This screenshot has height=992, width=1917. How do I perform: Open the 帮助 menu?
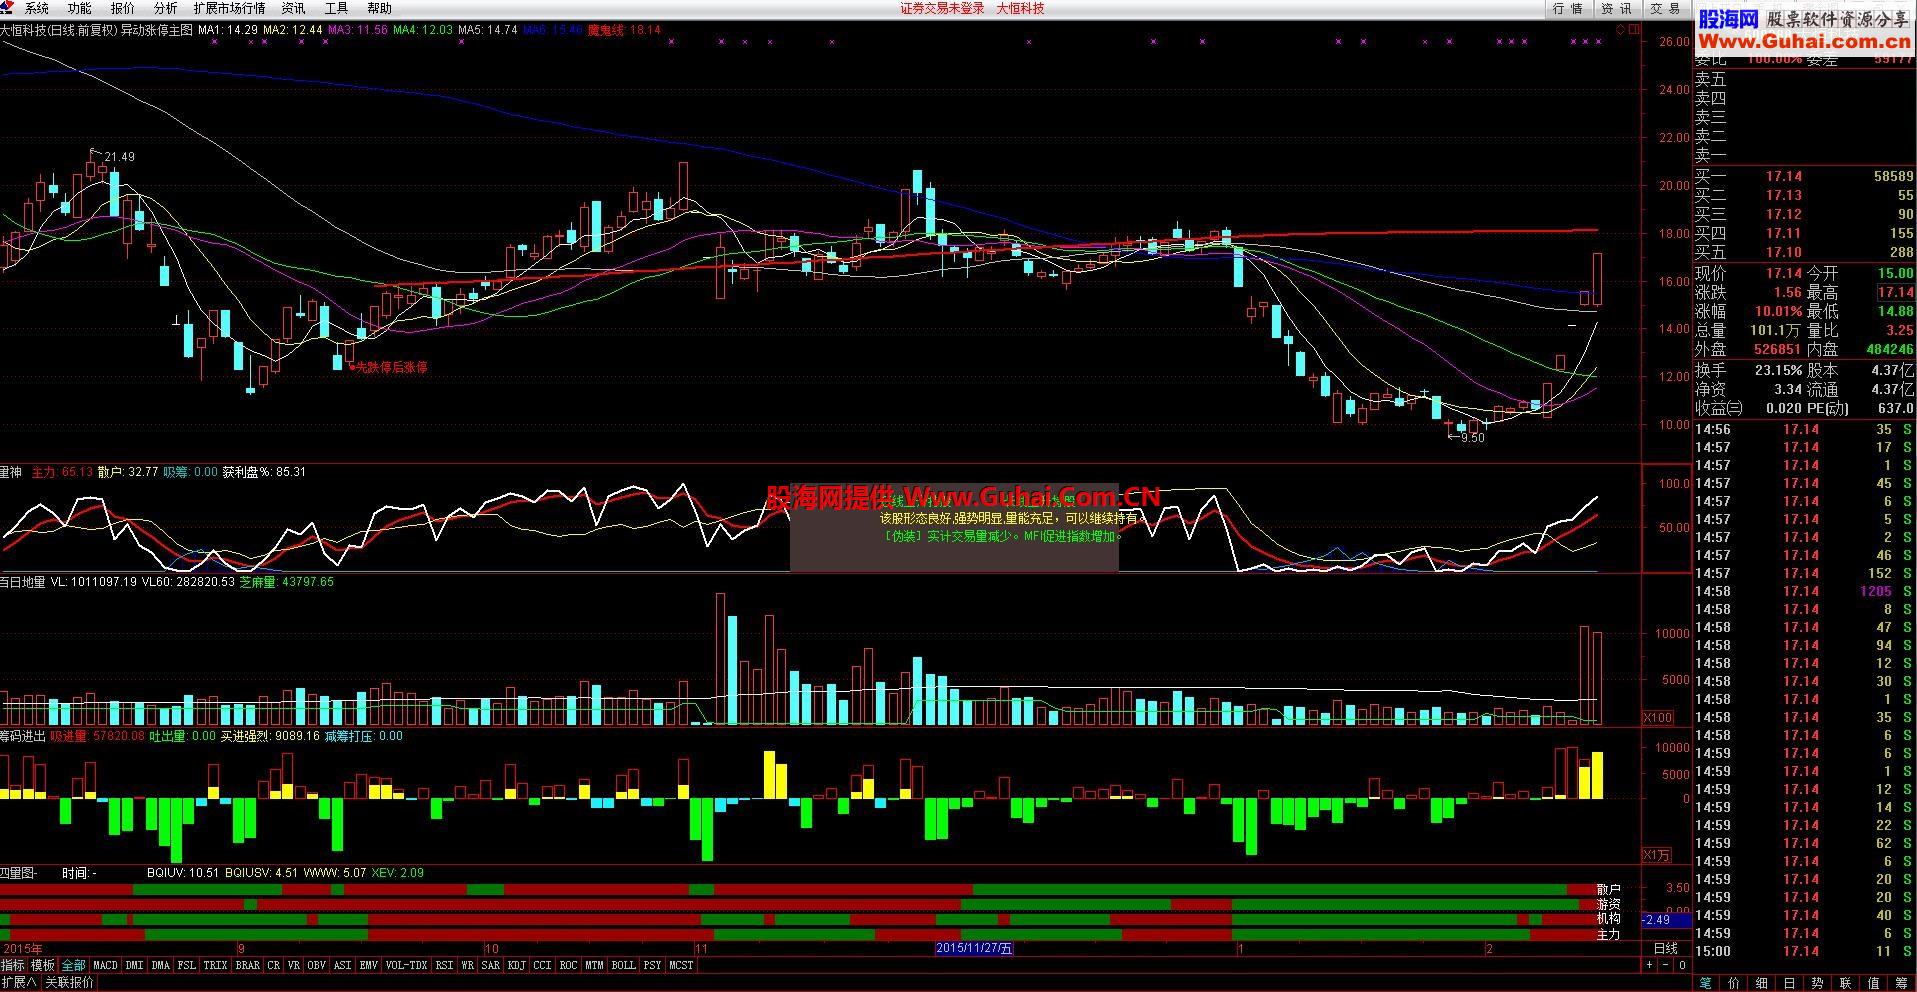click(379, 8)
